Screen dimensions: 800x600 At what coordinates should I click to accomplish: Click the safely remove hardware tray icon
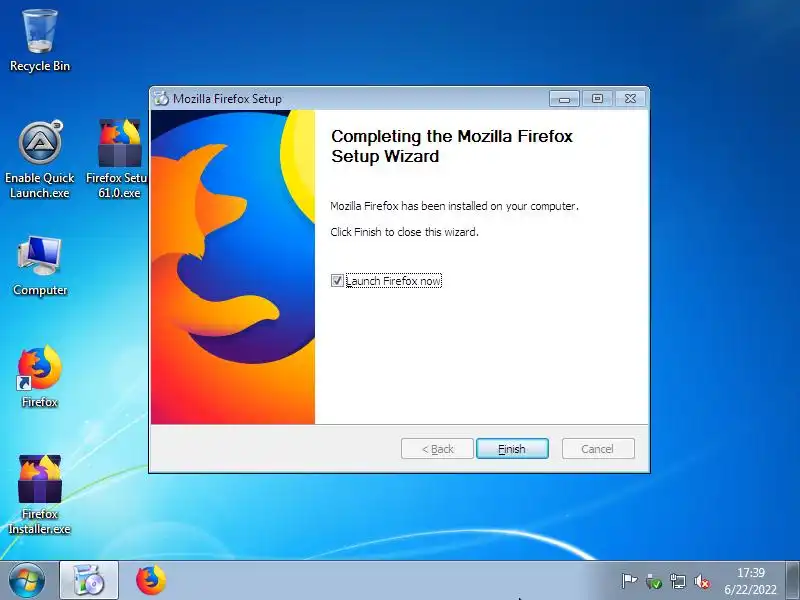[x=654, y=581]
